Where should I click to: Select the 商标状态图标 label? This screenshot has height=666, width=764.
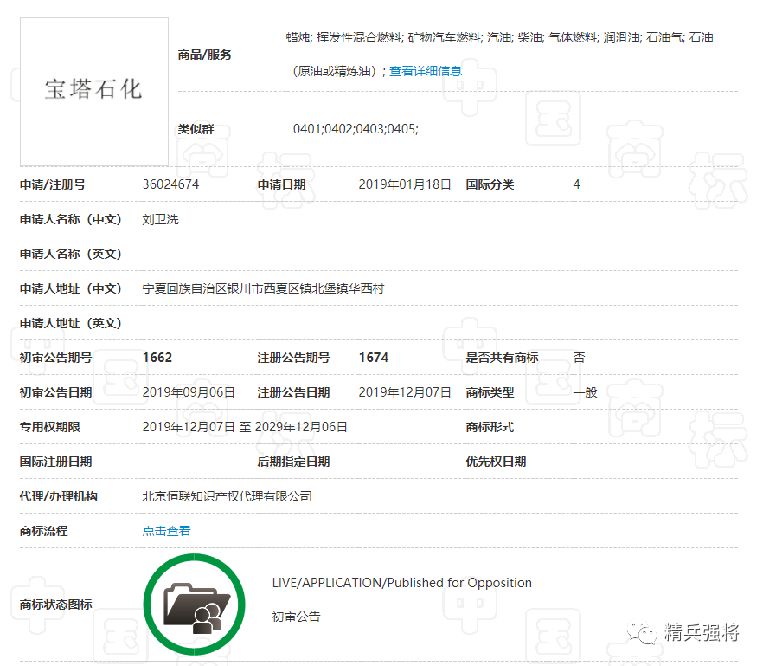point(56,605)
